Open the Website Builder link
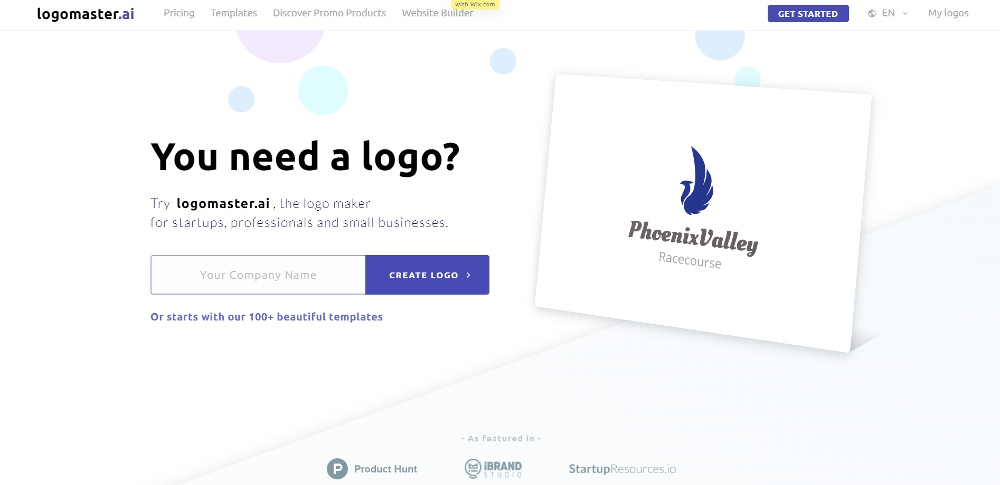Viewport: 1000px width, 485px height. [438, 13]
